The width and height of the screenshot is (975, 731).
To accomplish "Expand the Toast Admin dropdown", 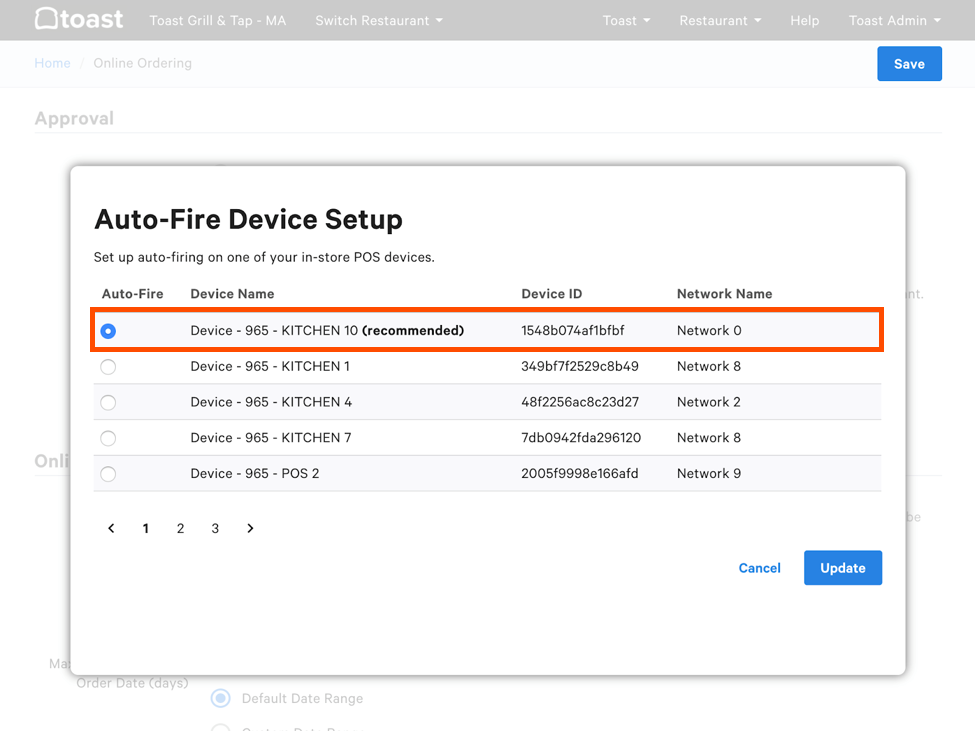I will (894, 20).
